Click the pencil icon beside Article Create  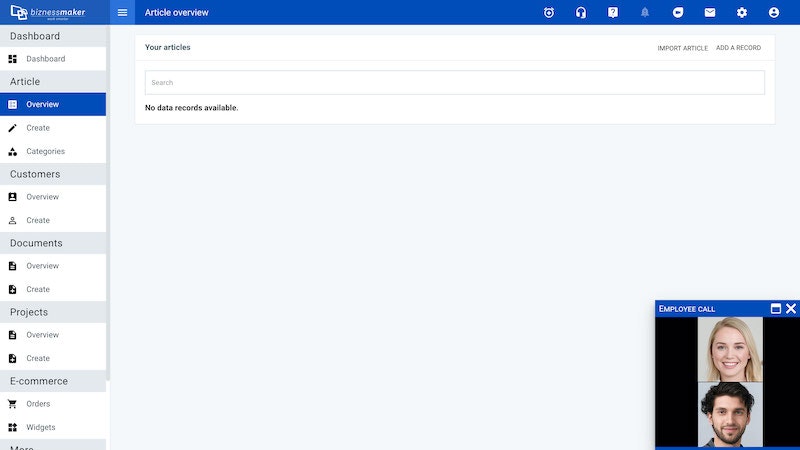pyautogui.click(x=13, y=128)
